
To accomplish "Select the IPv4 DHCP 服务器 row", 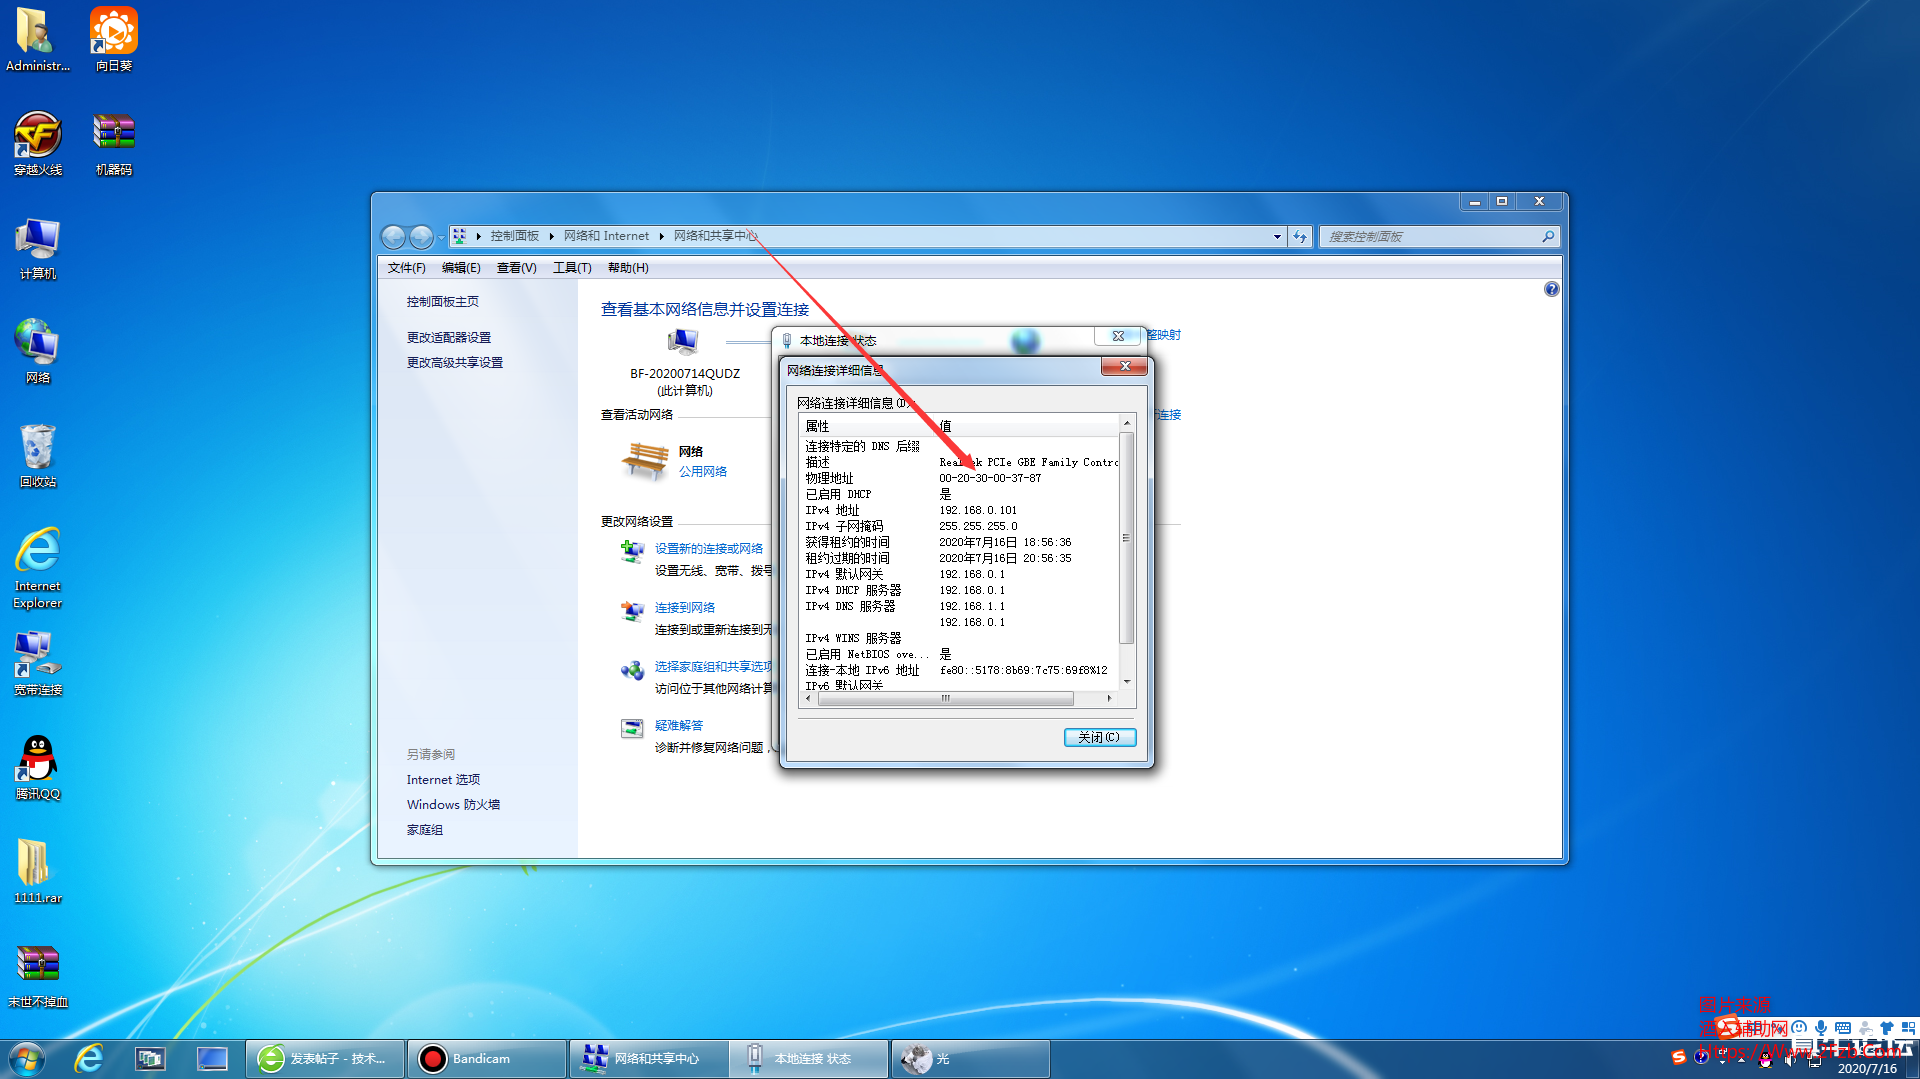I will click(x=960, y=591).
